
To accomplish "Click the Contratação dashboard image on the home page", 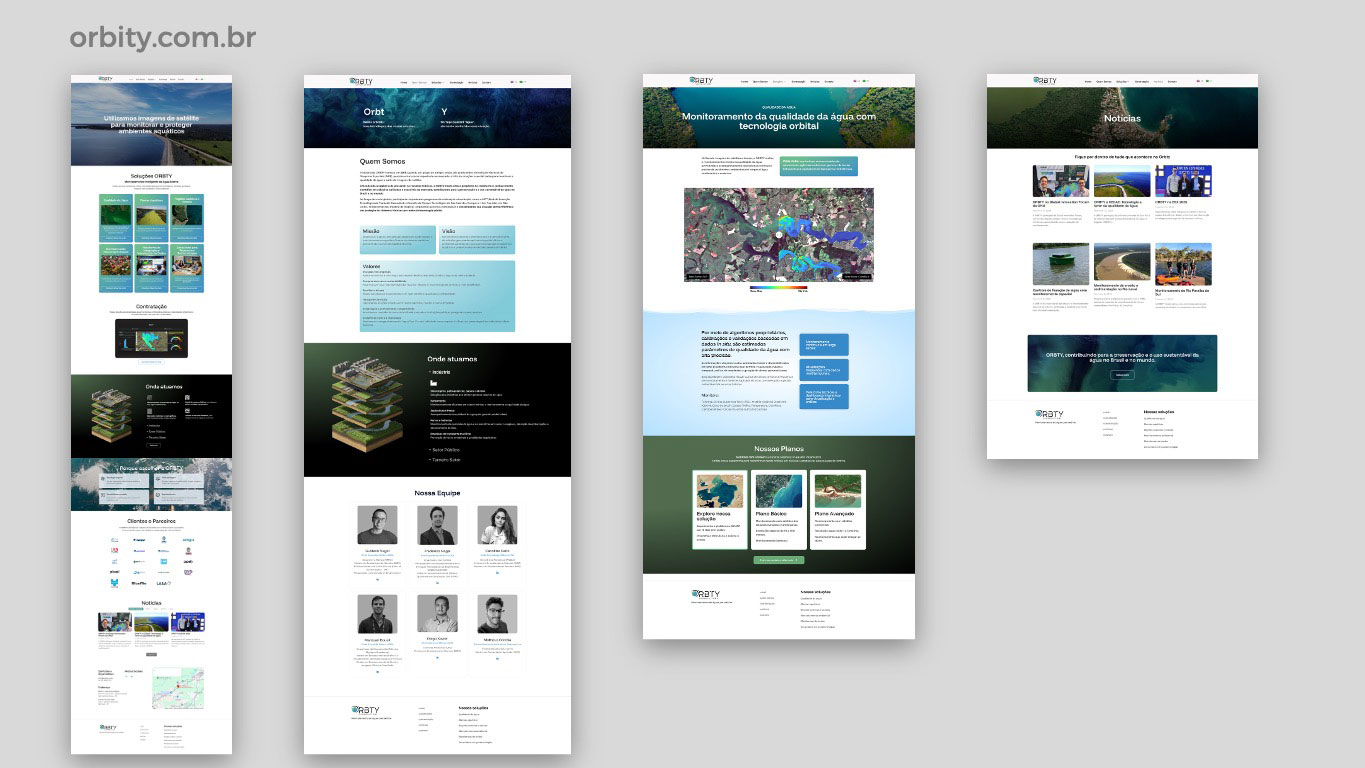I will click(x=150, y=337).
